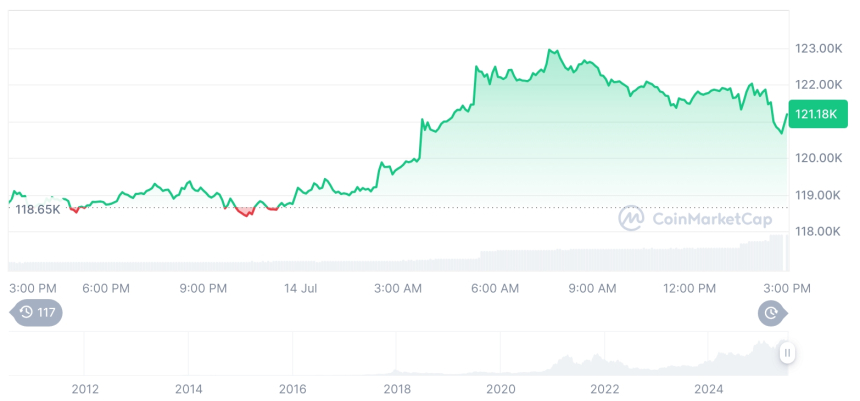Click the 12:00 PM time axis label
This screenshot has height=401, width=860.
coord(690,288)
